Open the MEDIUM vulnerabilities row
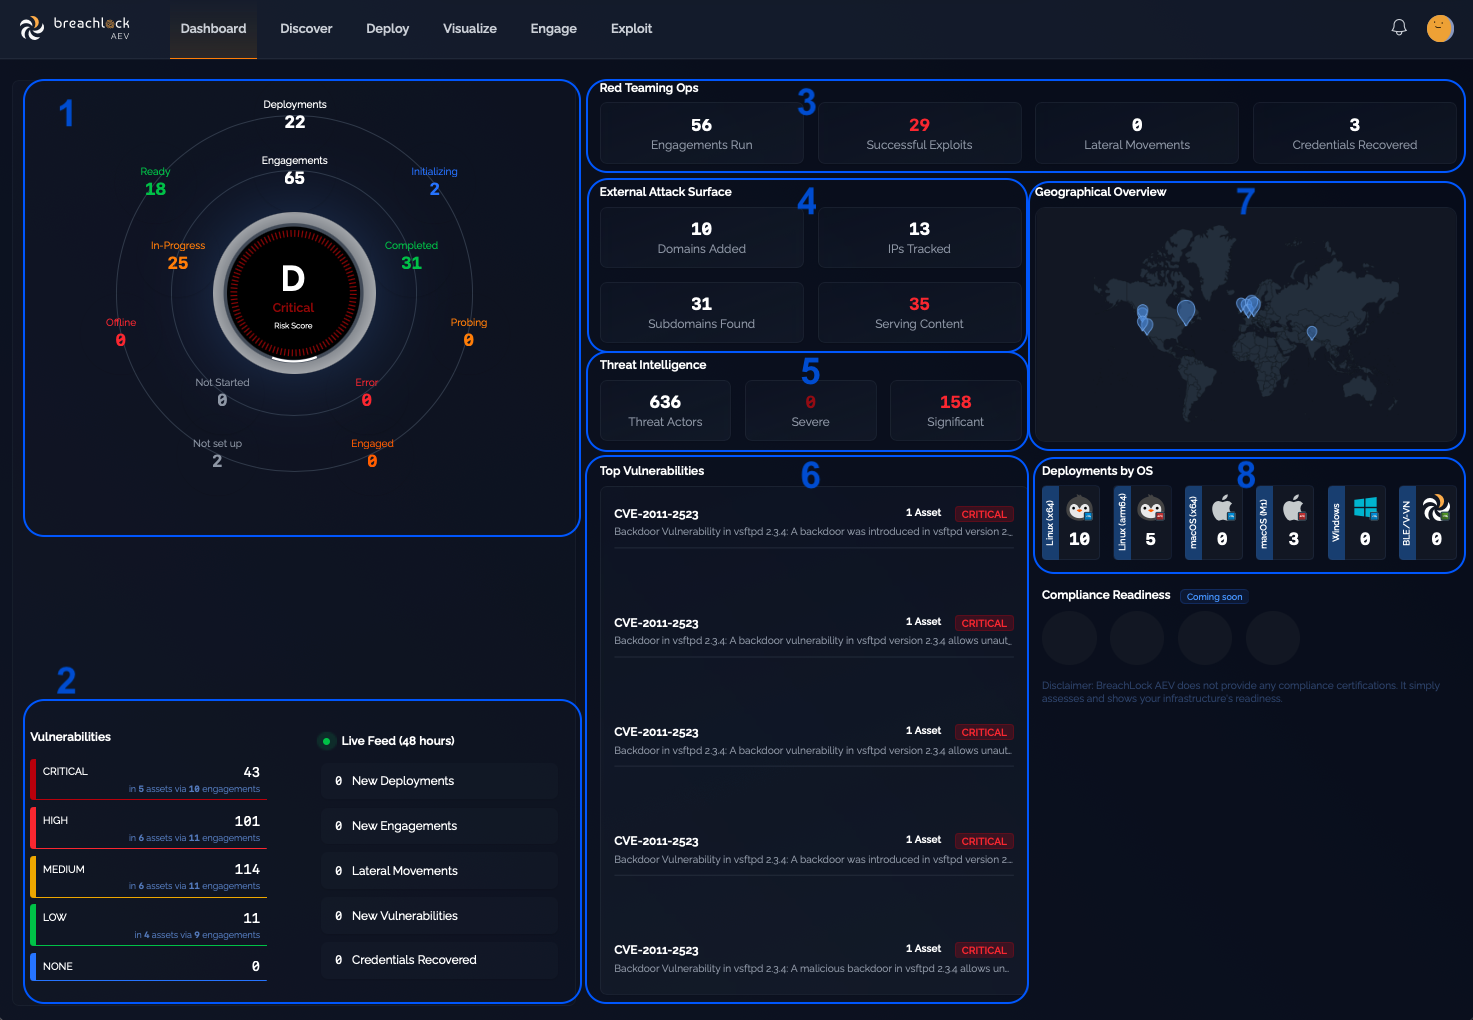Screen dimensions: 1473x1020 pos(149,876)
